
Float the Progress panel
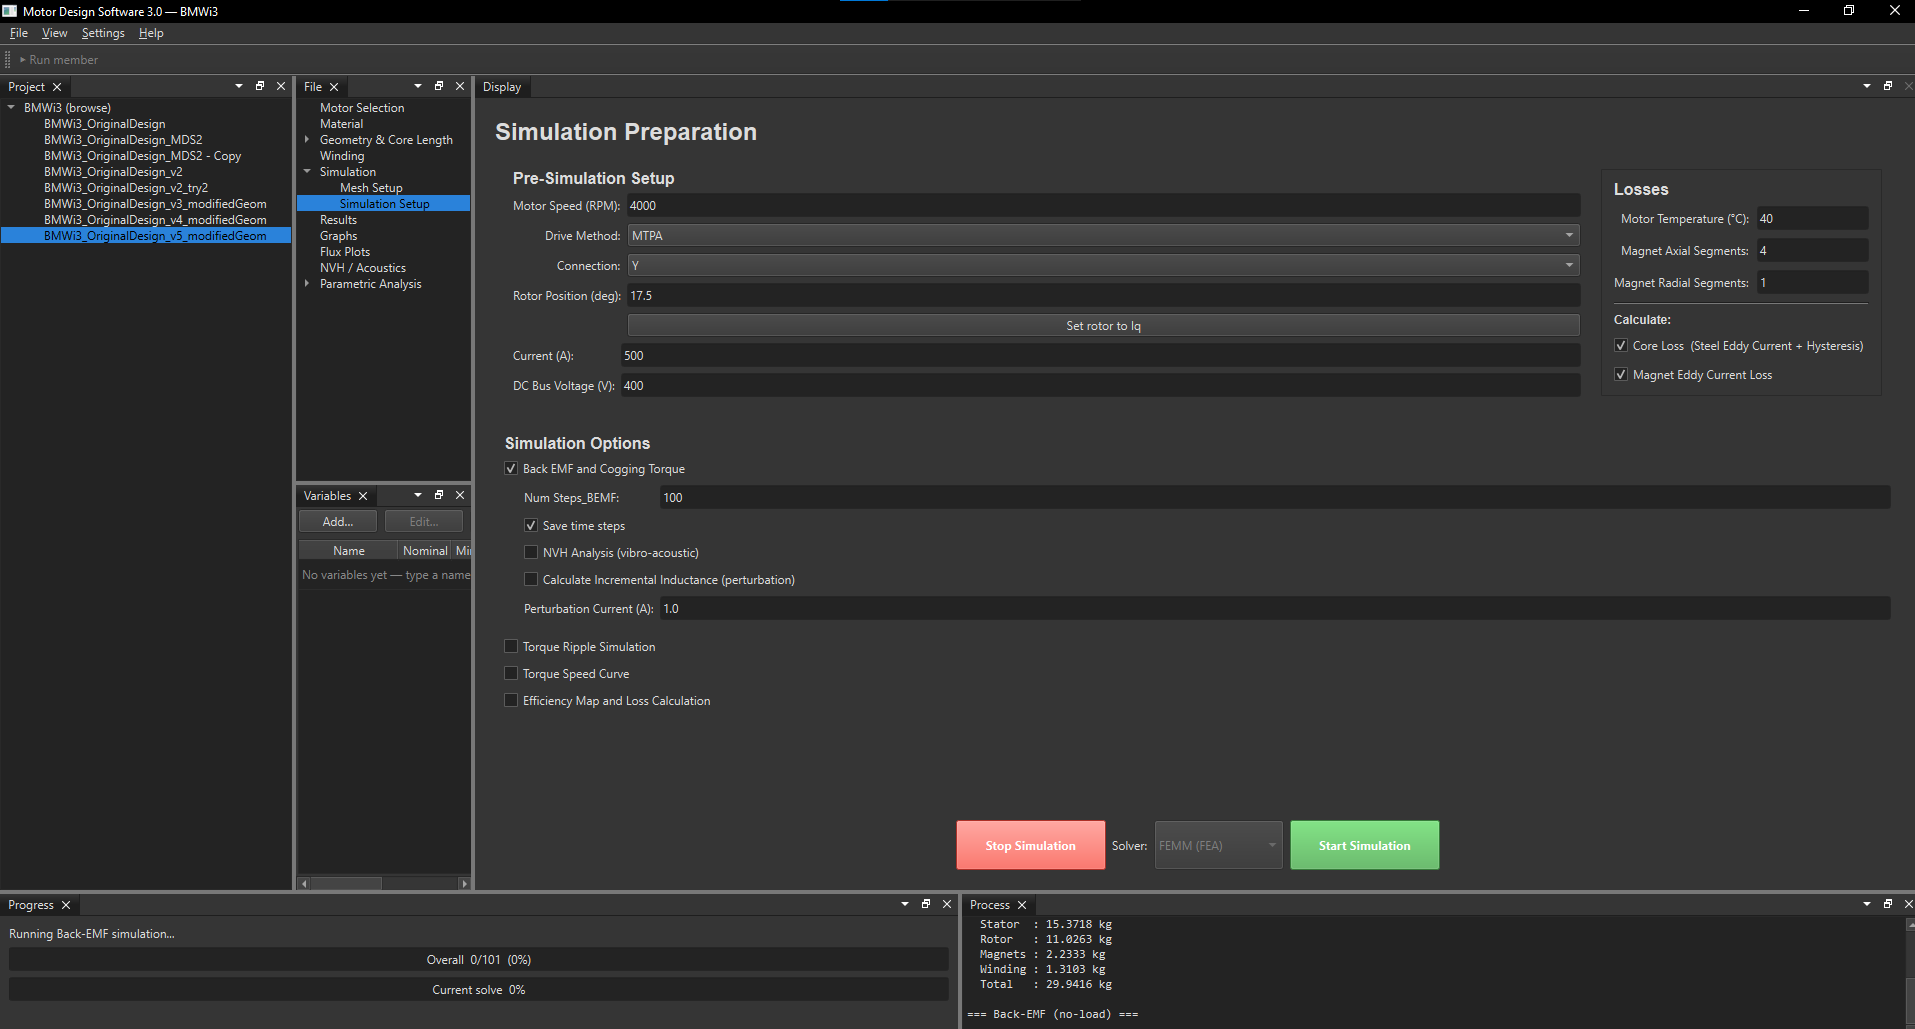(926, 904)
